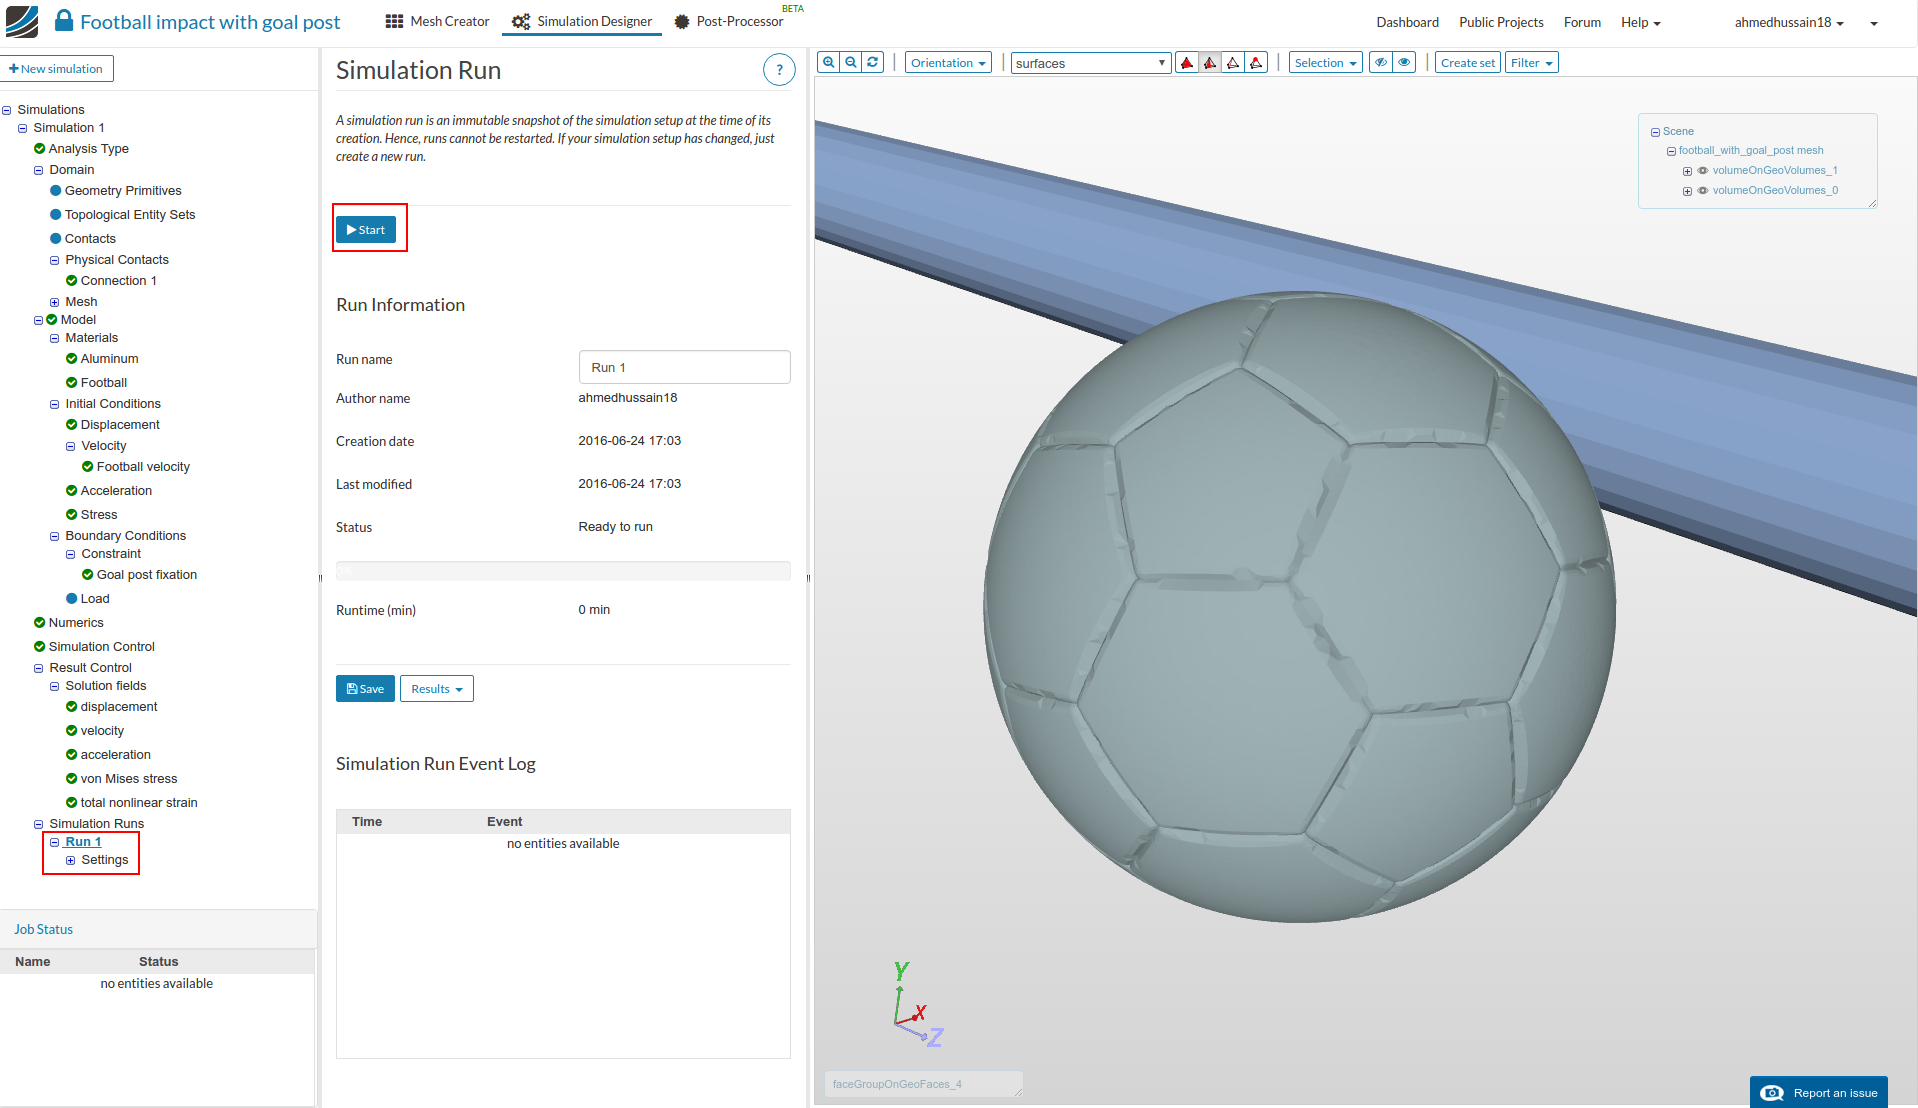Select points render mode icon
Image resolution: width=1918 pixels, height=1108 pixels.
point(1256,63)
